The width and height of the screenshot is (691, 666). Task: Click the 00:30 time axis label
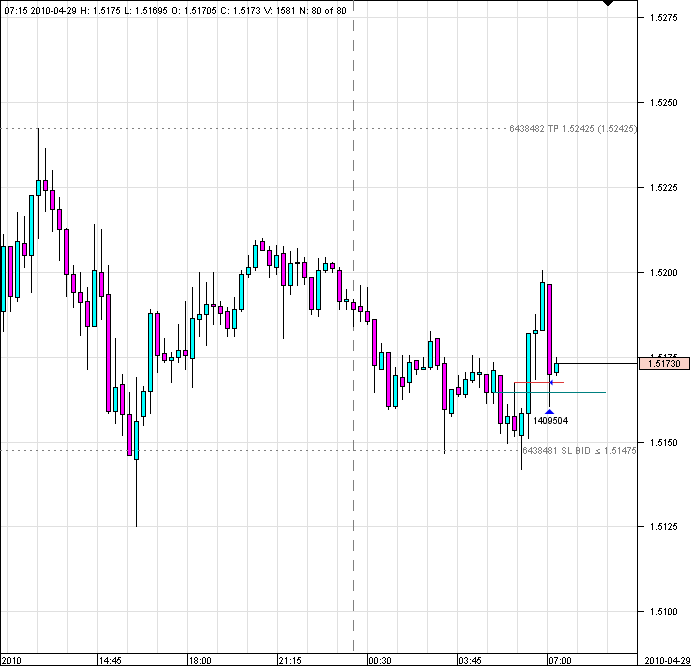pyautogui.click(x=380, y=660)
